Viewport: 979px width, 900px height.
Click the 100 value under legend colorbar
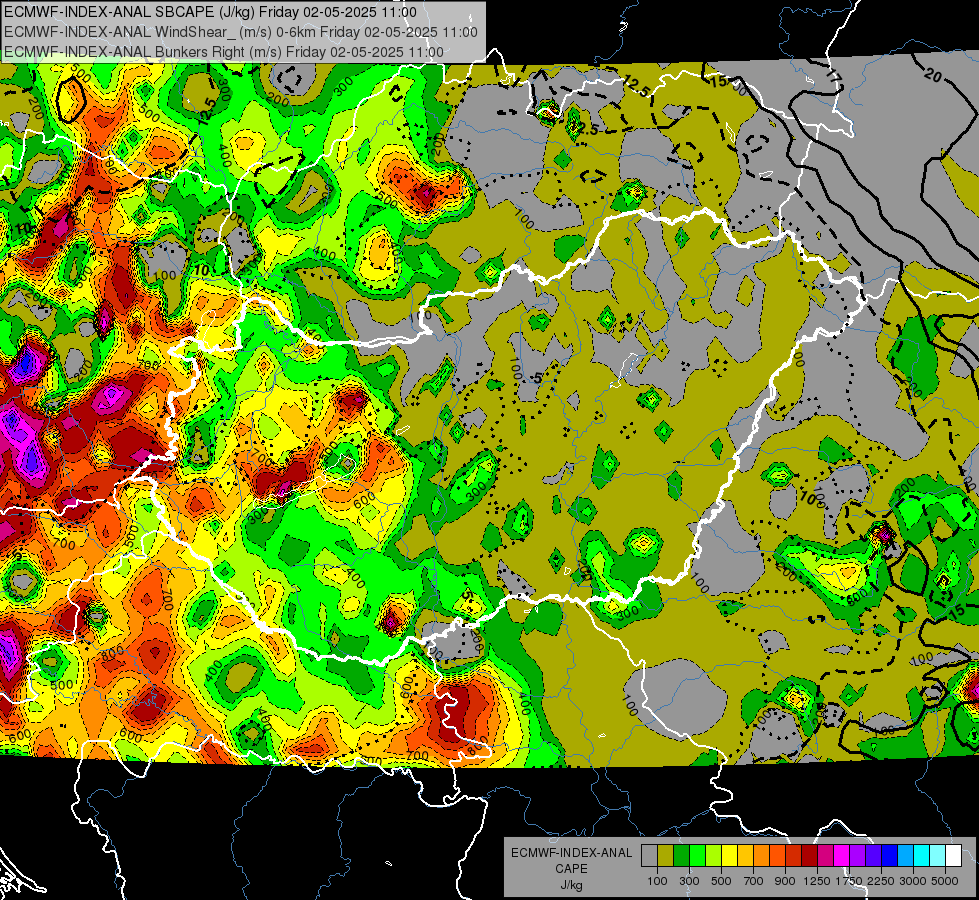pos(657,881)
